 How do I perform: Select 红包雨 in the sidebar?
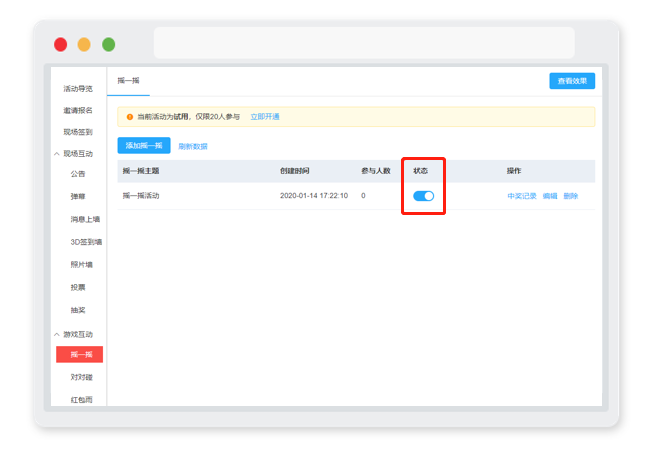tap(81, 400)
